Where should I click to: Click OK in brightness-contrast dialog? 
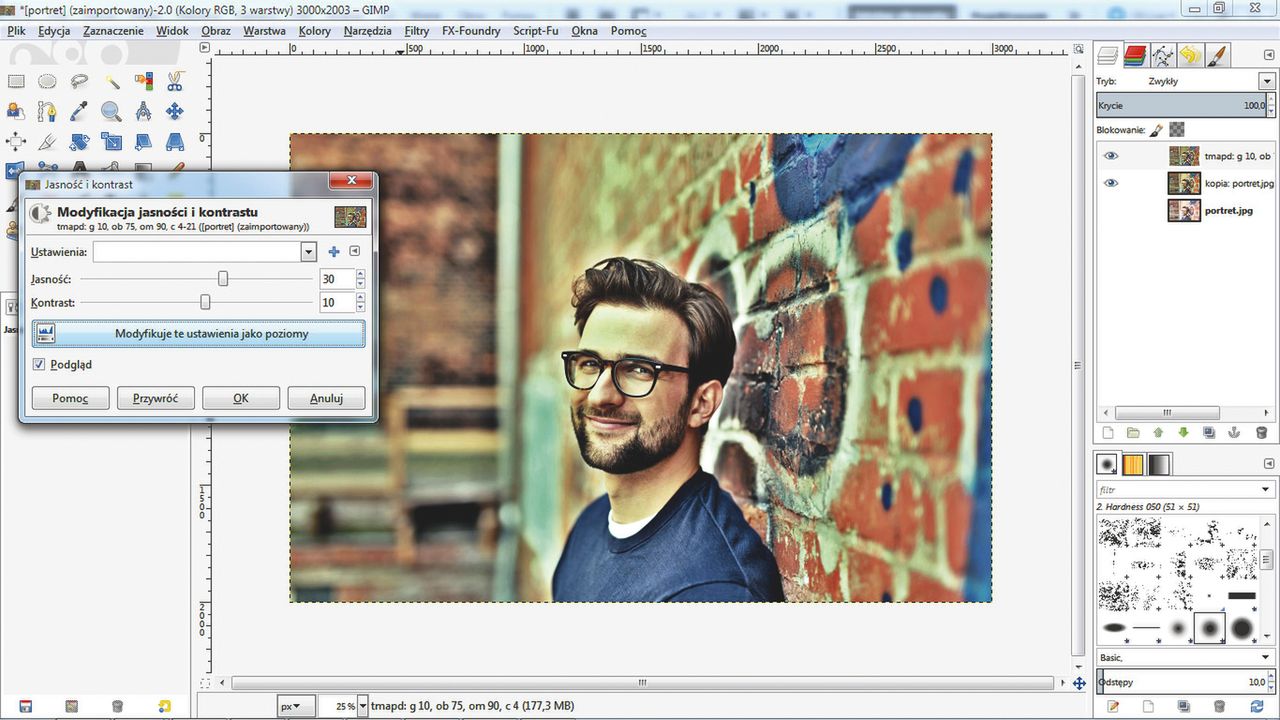click(x=241, y=398)
